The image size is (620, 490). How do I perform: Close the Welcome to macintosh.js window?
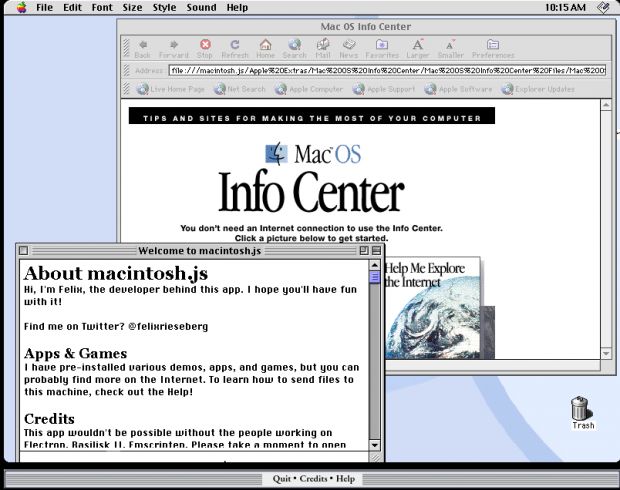[x=24, y=250]
